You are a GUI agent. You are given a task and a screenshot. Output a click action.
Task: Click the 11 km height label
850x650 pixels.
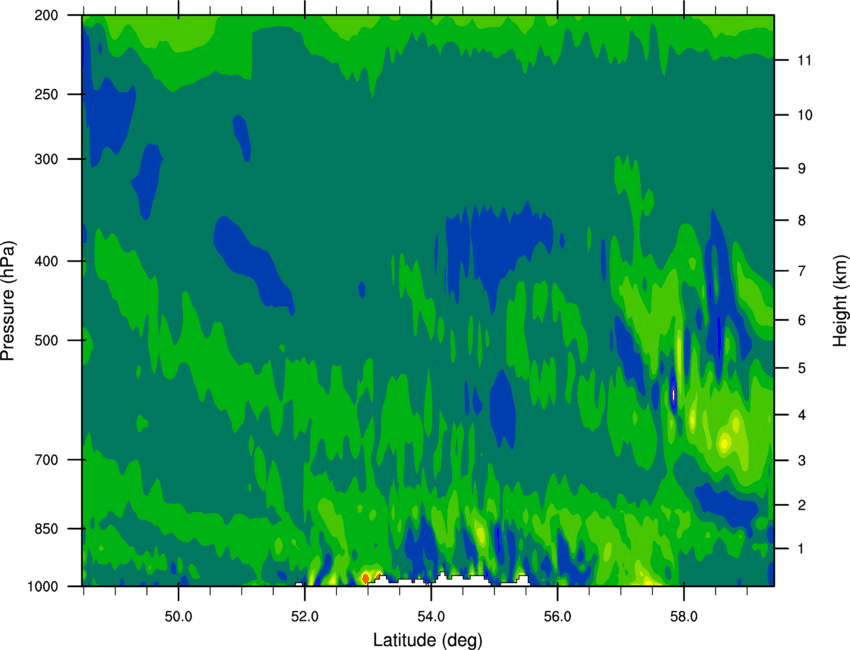[804, 60]
